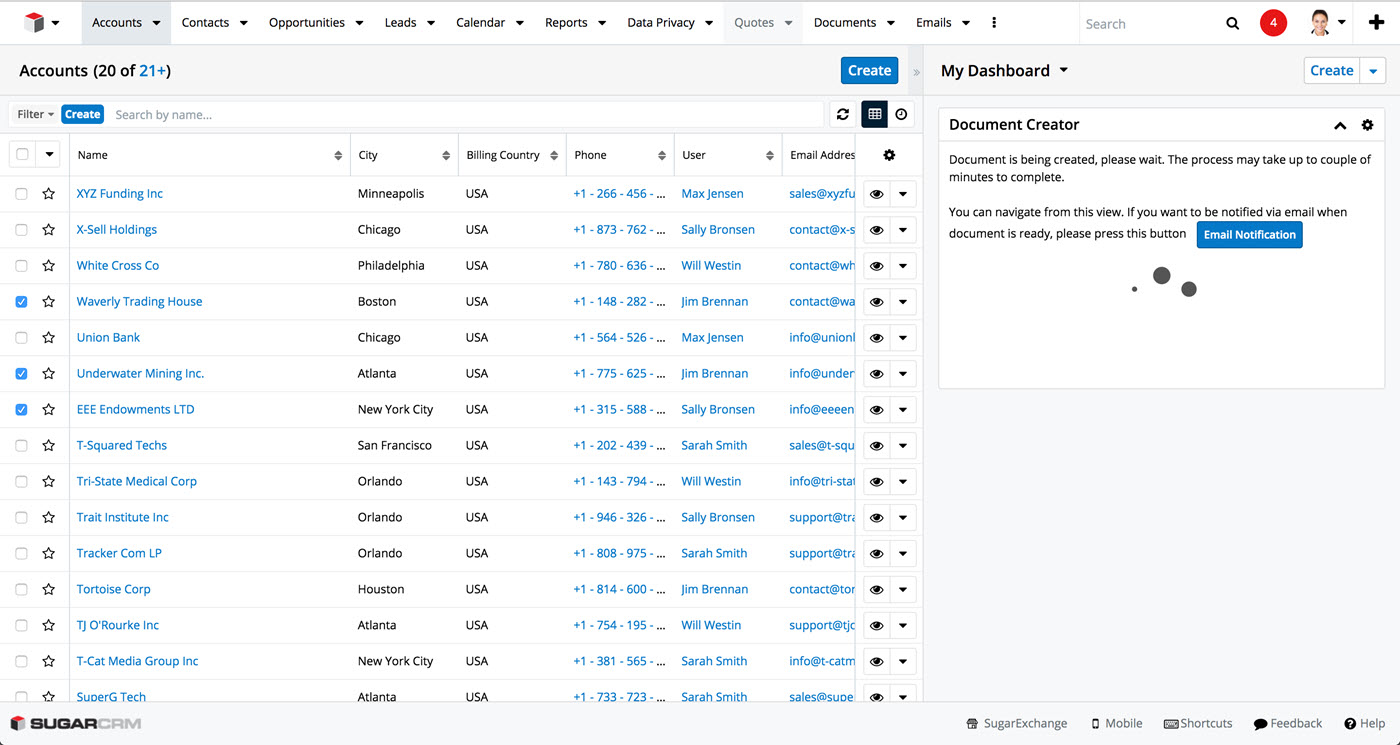Open the Filter dropdown
Viewport: 1400px width, 745px height.
[36, 114]
